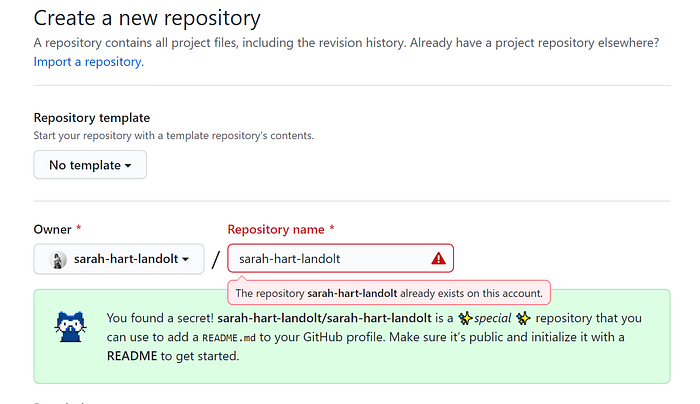Click the red asterisk beside Repository name
The height and width of the screenshot is (404, 700).
tap(332, 229)
